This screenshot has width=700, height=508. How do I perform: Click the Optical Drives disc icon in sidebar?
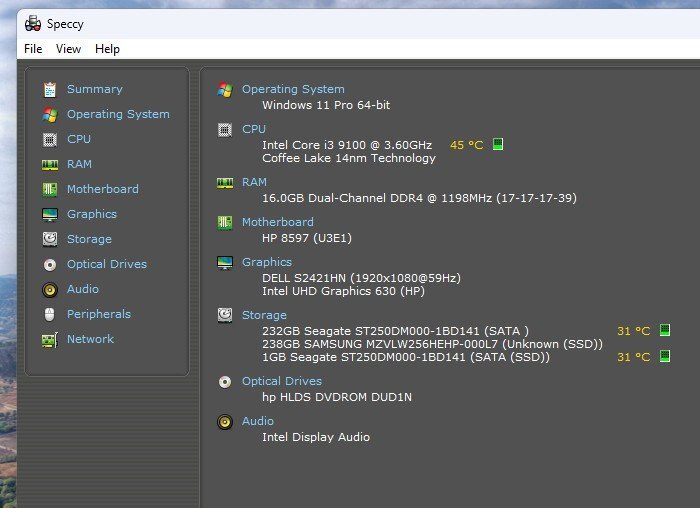50,265
